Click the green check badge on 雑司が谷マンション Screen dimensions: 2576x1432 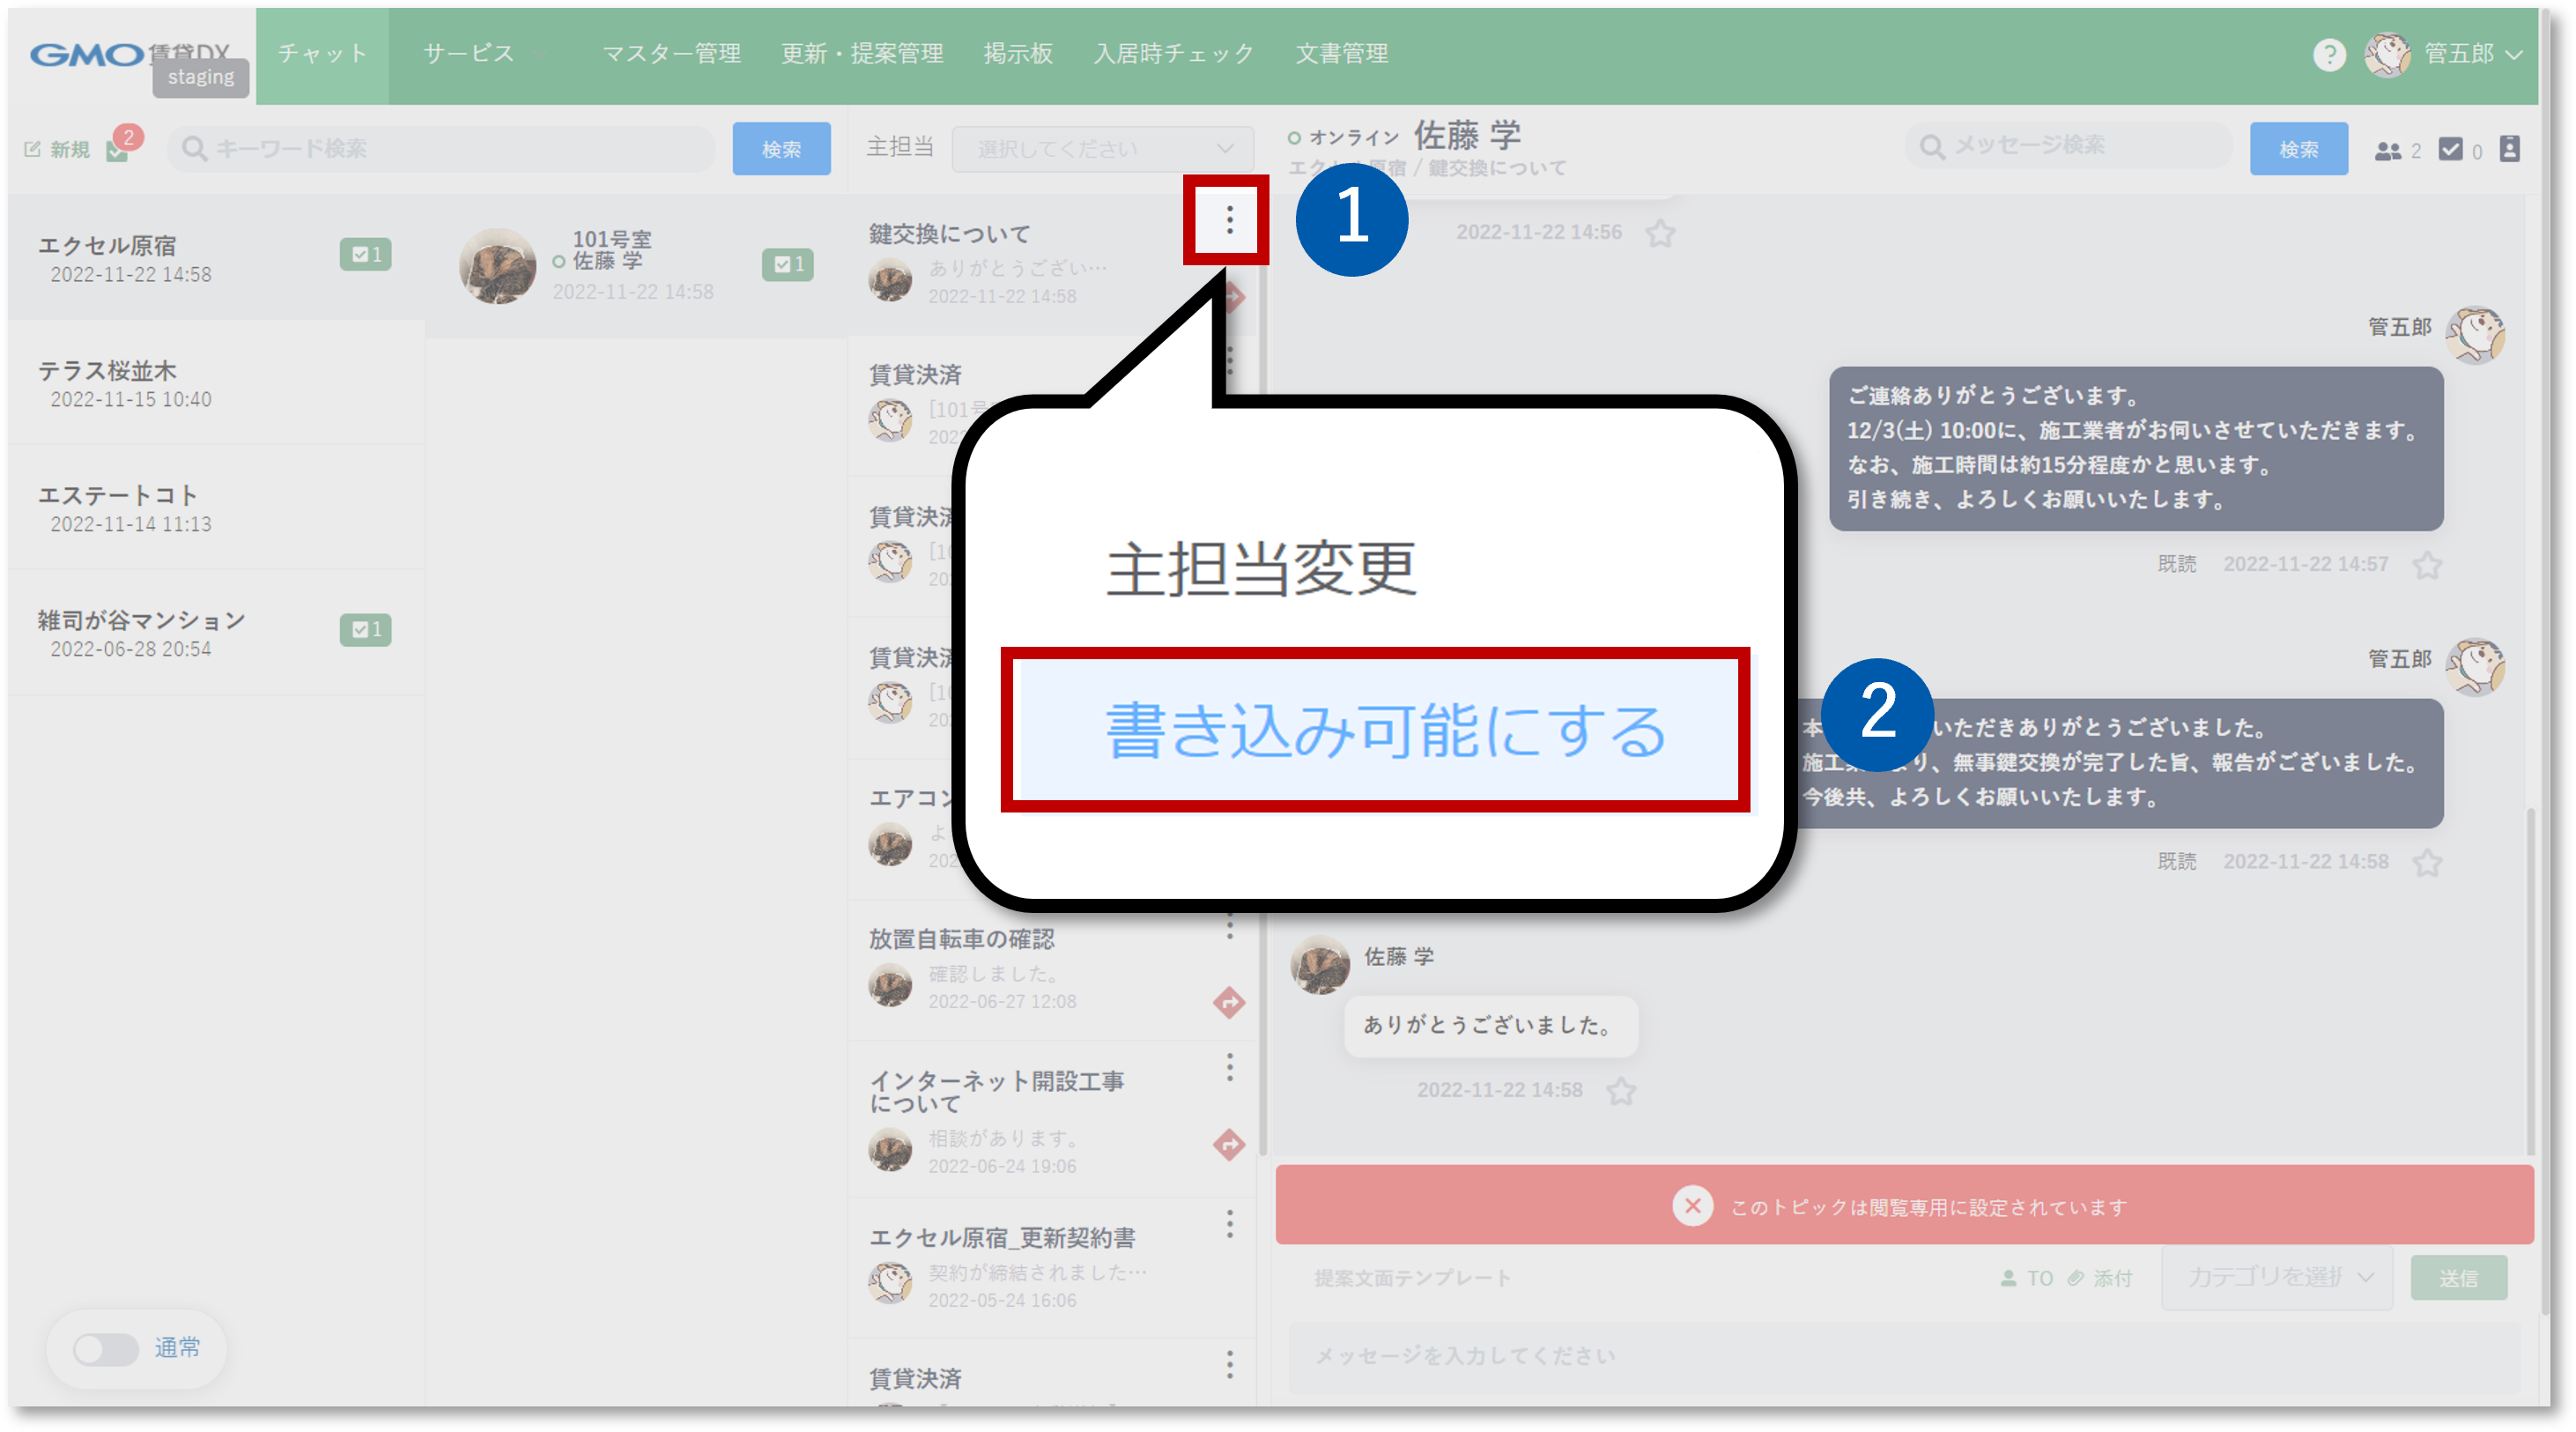tap(365, 629)
